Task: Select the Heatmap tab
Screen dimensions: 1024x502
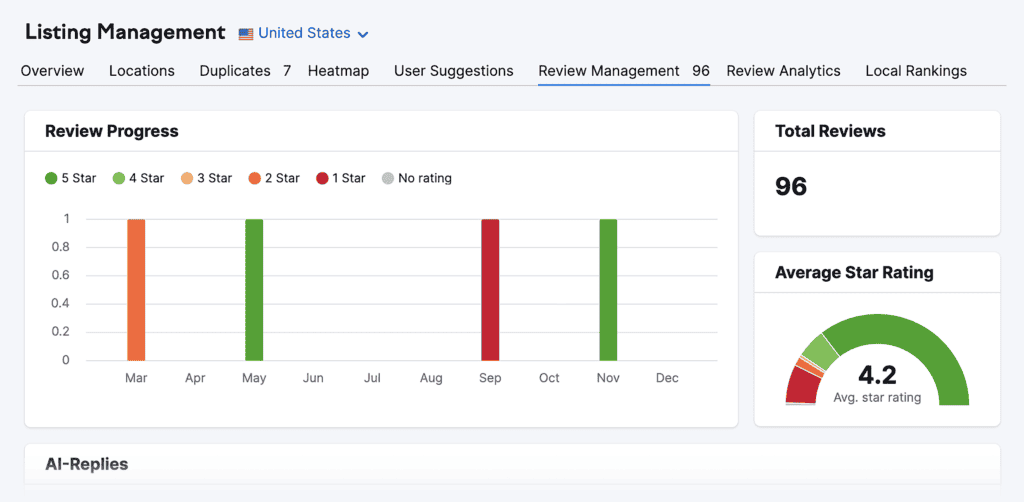Action: click(338, 71)
